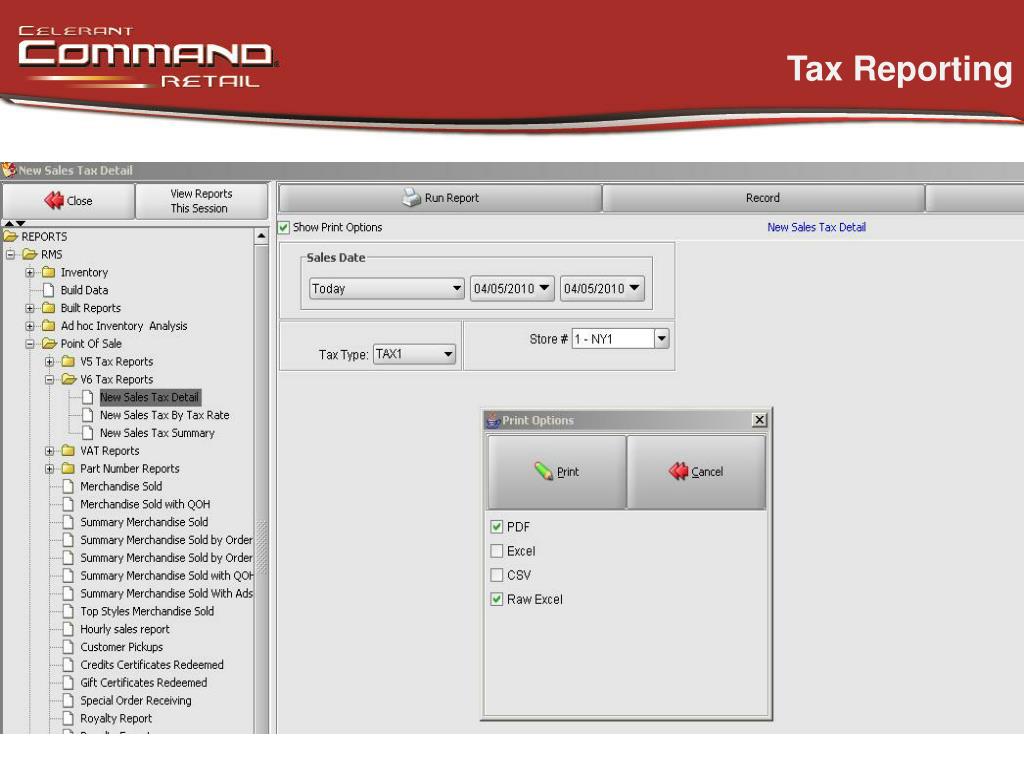Click the New Sales Tax Summary document icon
Screen dimensions: 1024x768
tap(88, 432)
